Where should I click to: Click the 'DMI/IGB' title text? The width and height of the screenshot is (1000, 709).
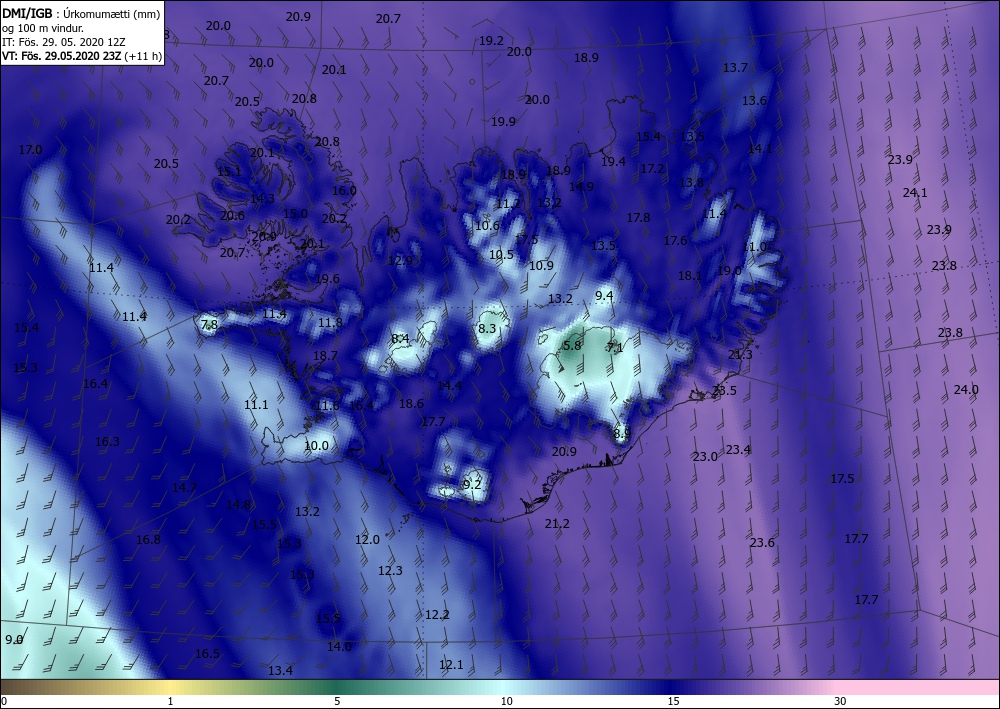pyautogui.click(x=27, y=14)
